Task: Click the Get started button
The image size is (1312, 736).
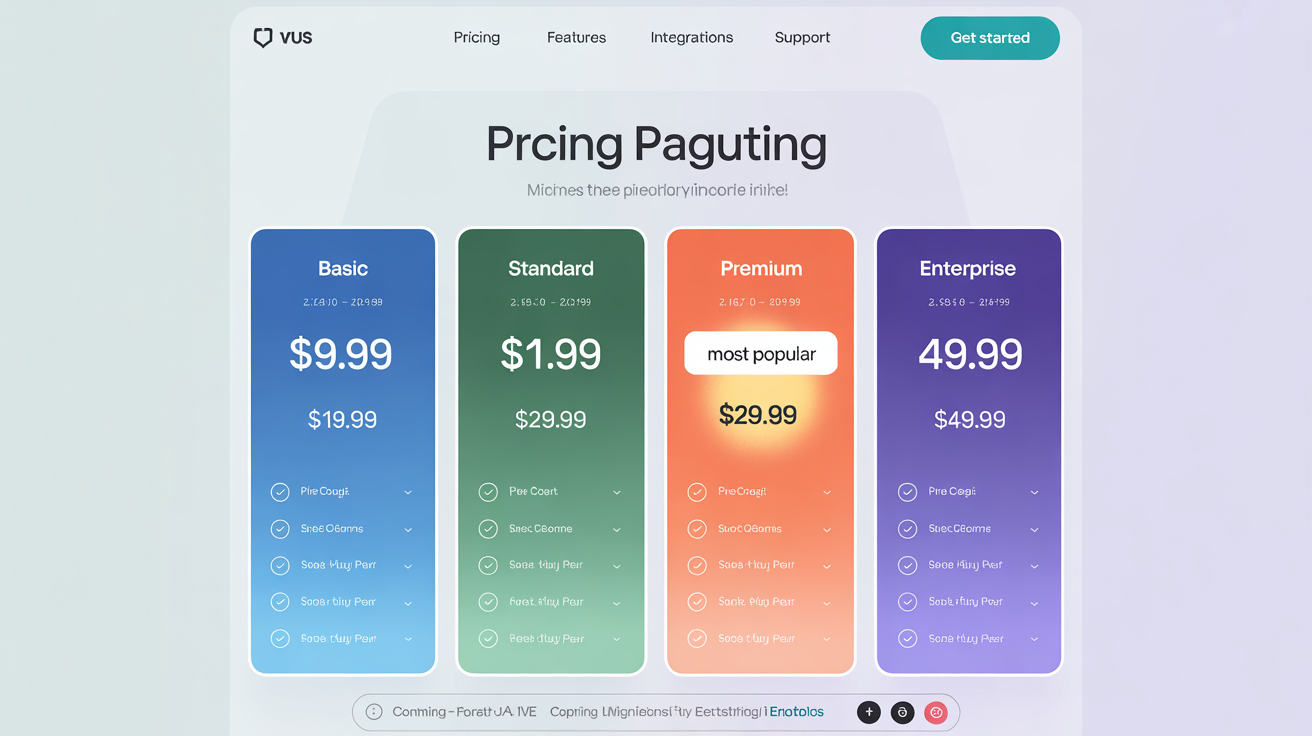Action: pyautogui.click(x=990, y=37)
